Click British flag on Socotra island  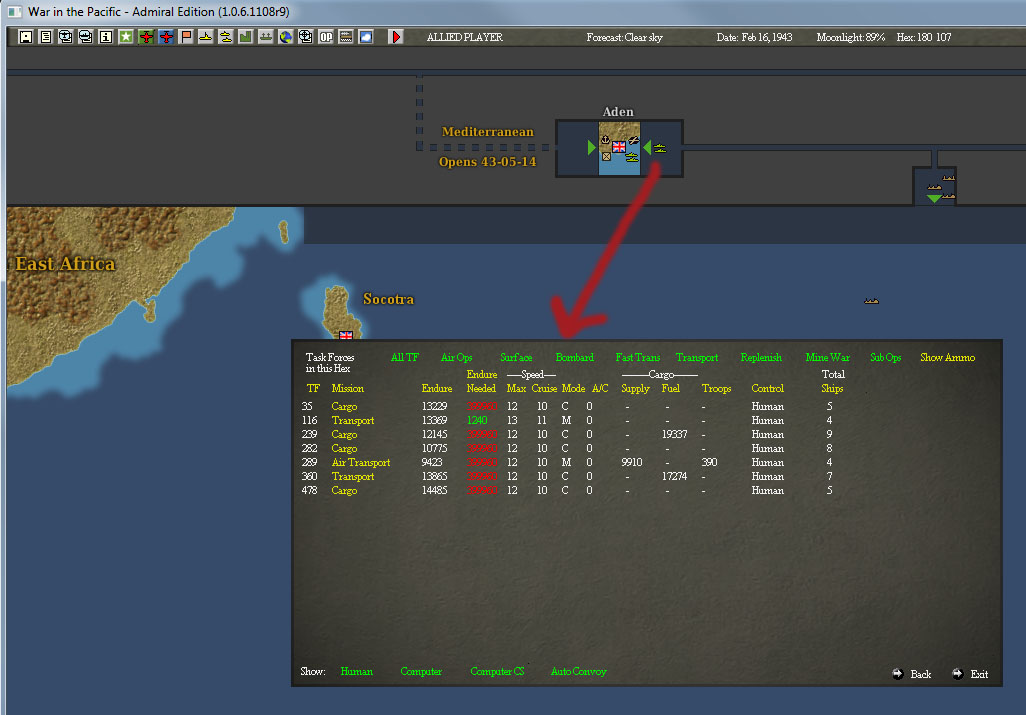[346, 335]
